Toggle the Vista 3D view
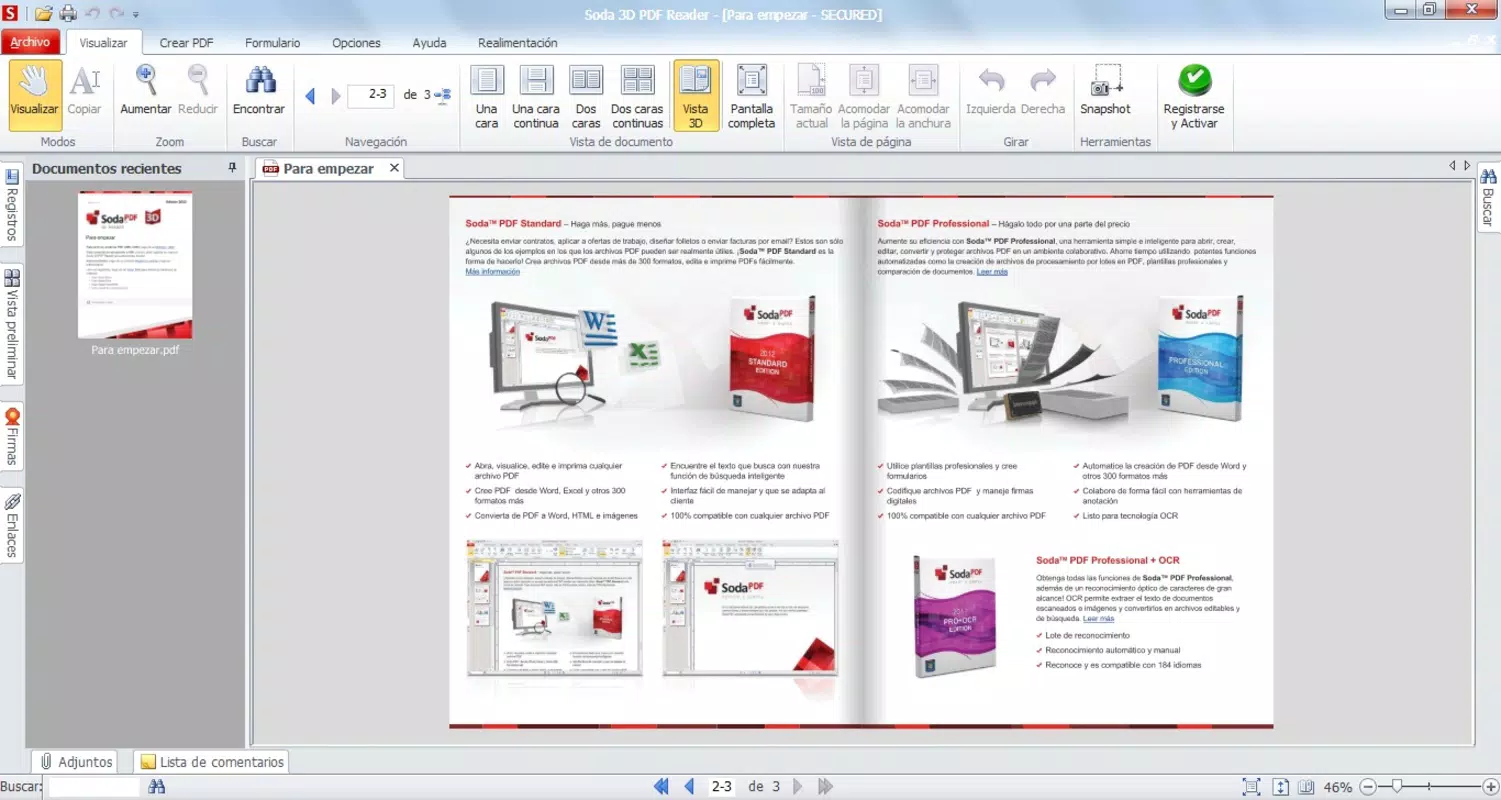Viewport: 1501px width, 800px height. point(695,95)
